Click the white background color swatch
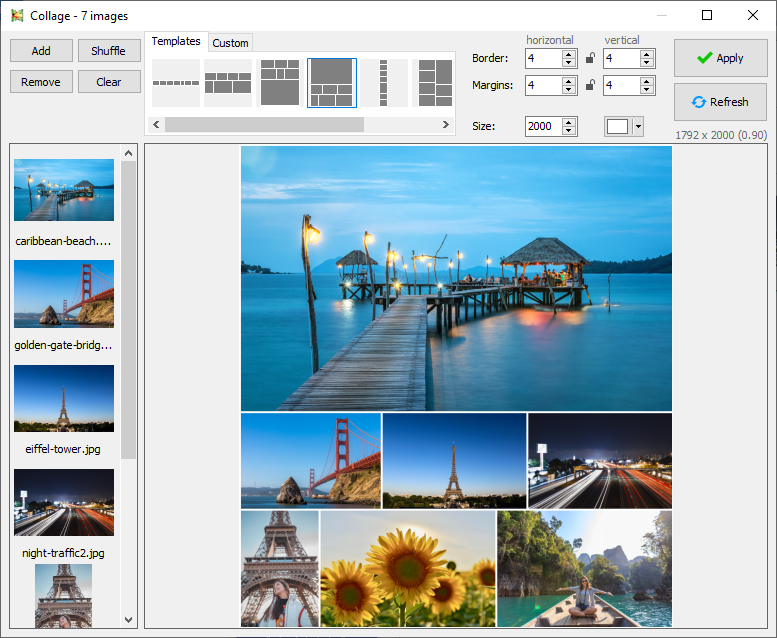 click(x=618, y=127)
